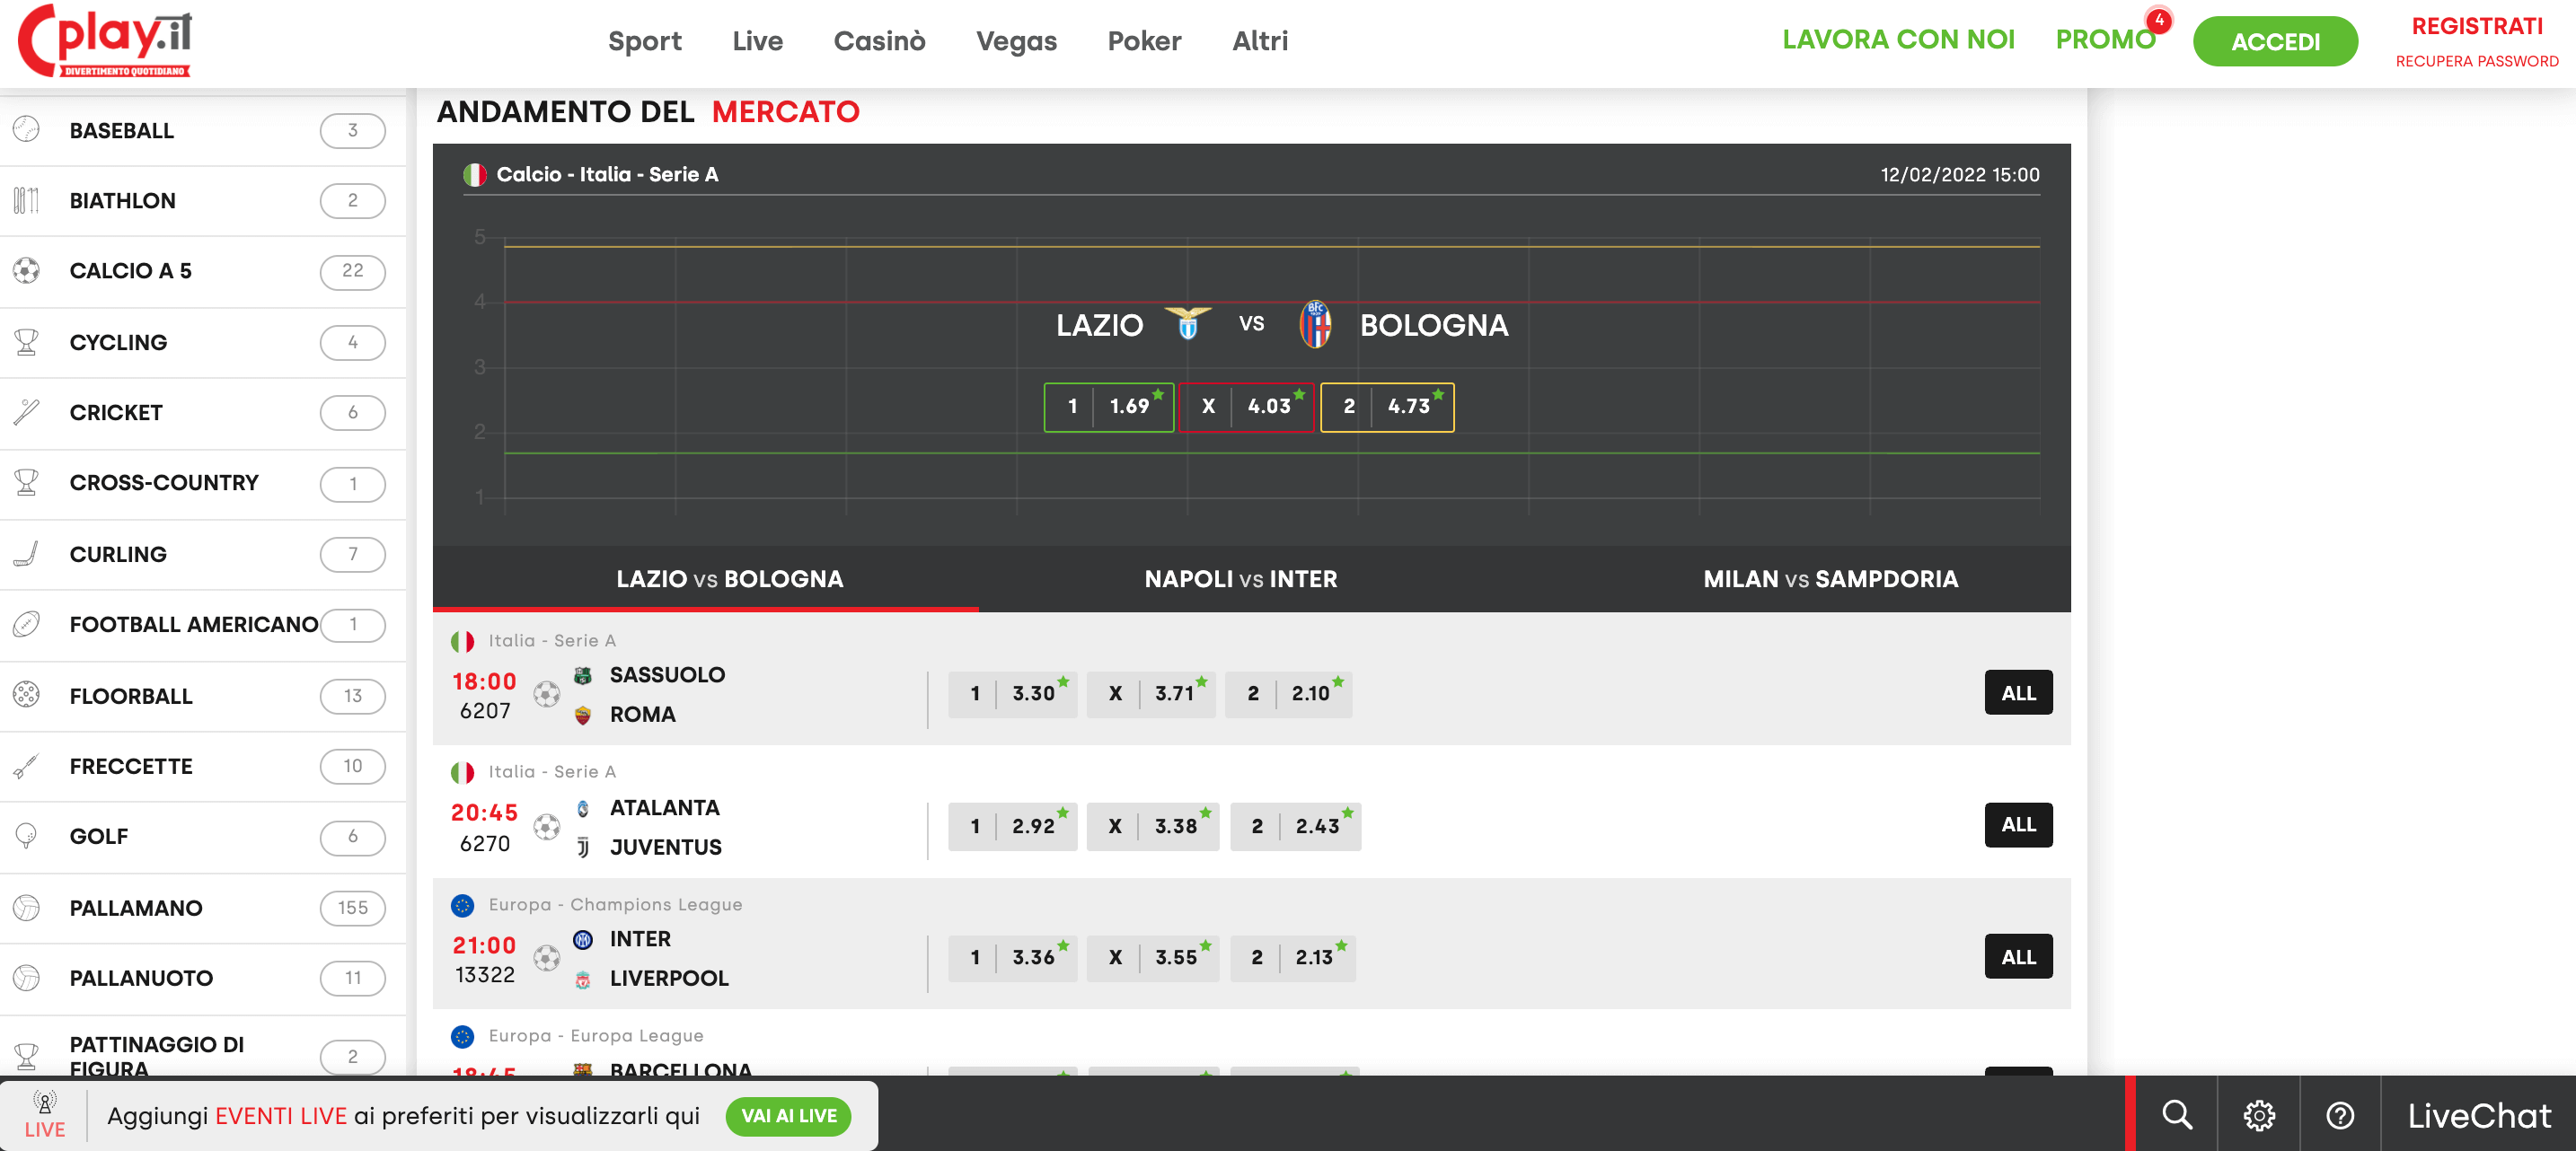
Task: Open settings gear in bottom bar
Action: [2259, 1115]
